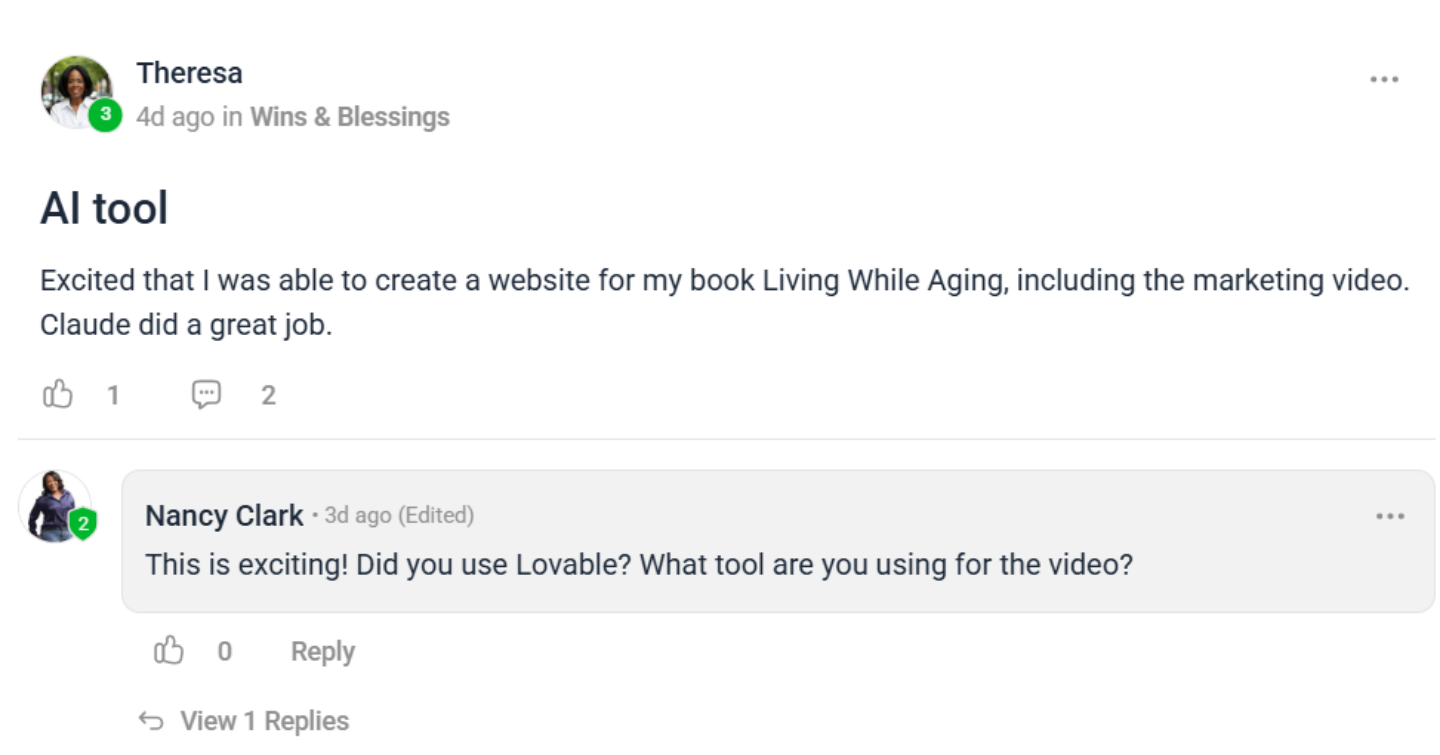1440x755 pixels.
Task: Click Theresa's profile picture
Action: pyautogui.click(x=76, y=92)
